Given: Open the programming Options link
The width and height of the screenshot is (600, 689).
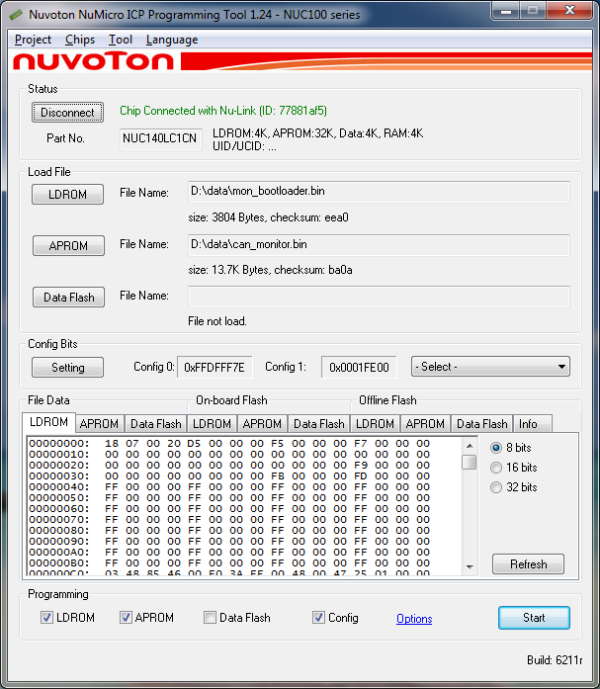Looking at the screenshot, I should click(414, 619).
